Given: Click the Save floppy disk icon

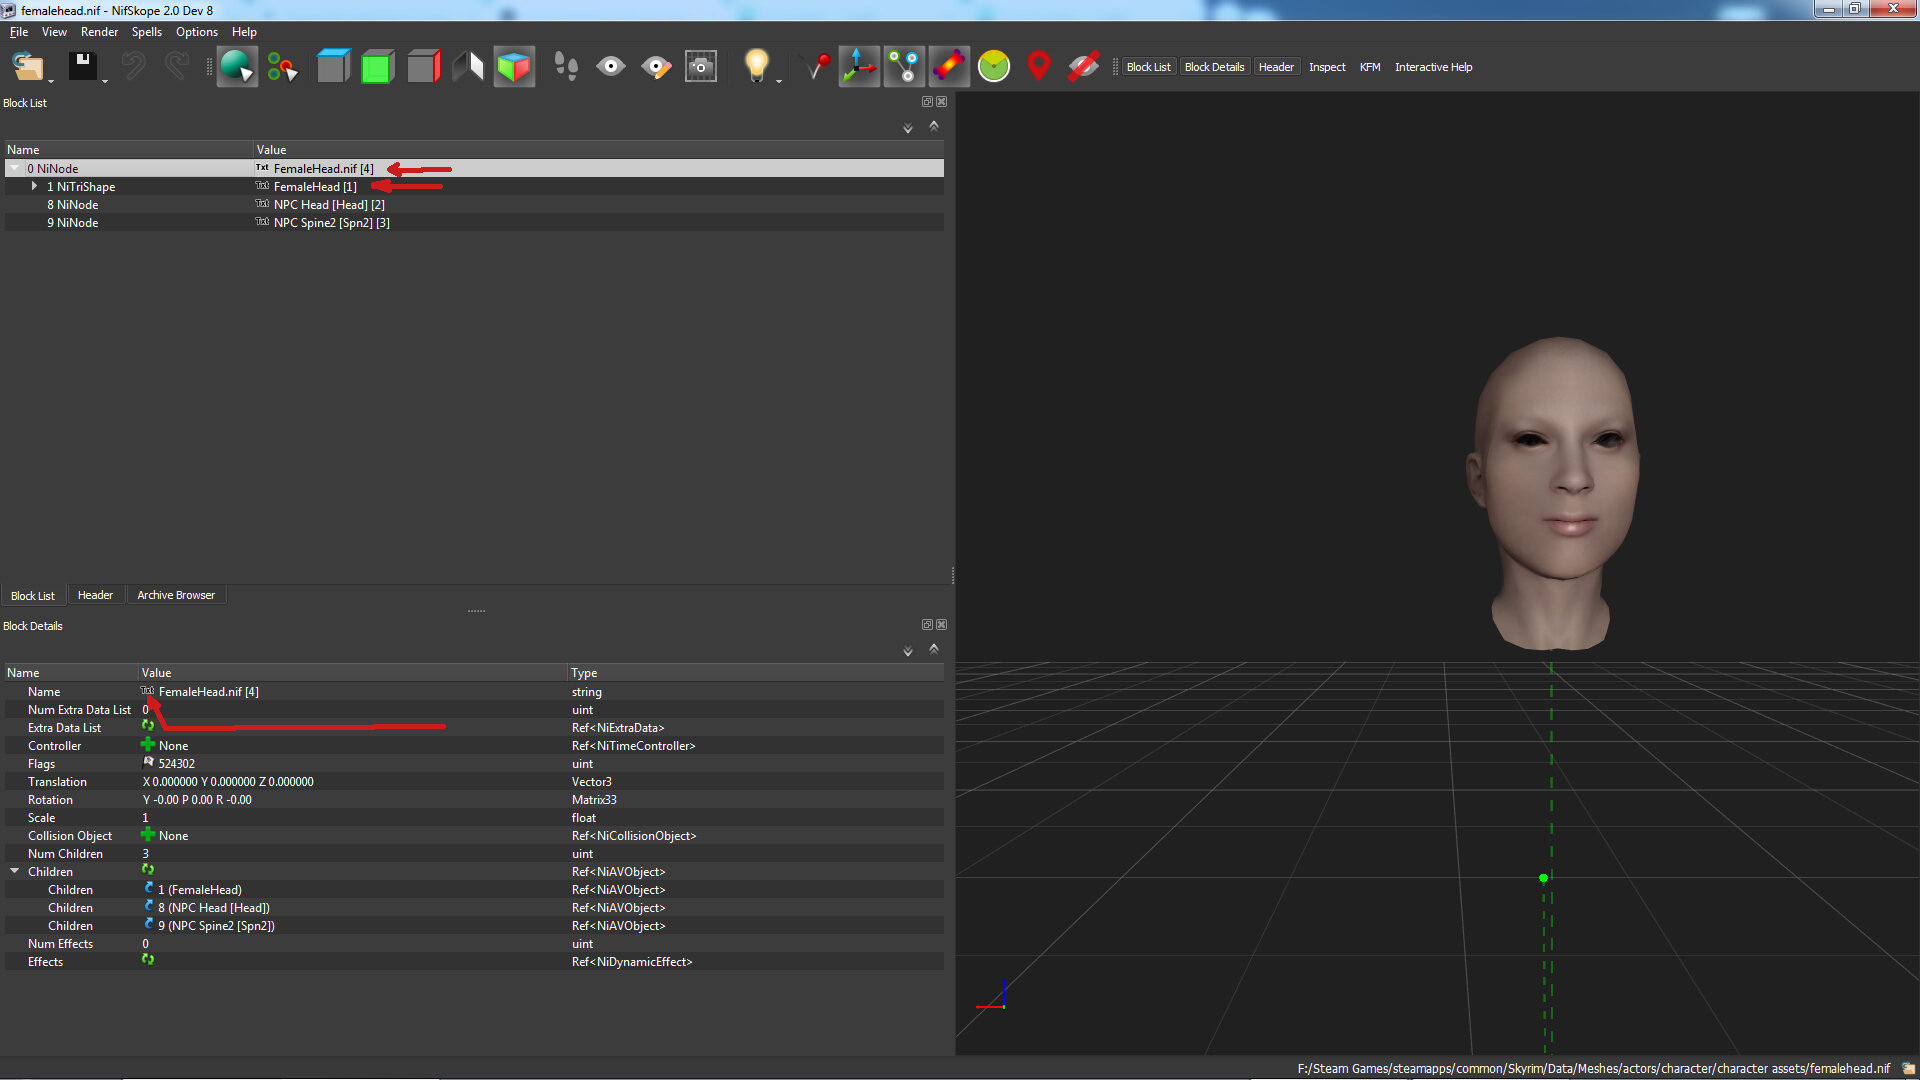Looking at the screenshot, I should pyautogui.click(x=82, y=67).
